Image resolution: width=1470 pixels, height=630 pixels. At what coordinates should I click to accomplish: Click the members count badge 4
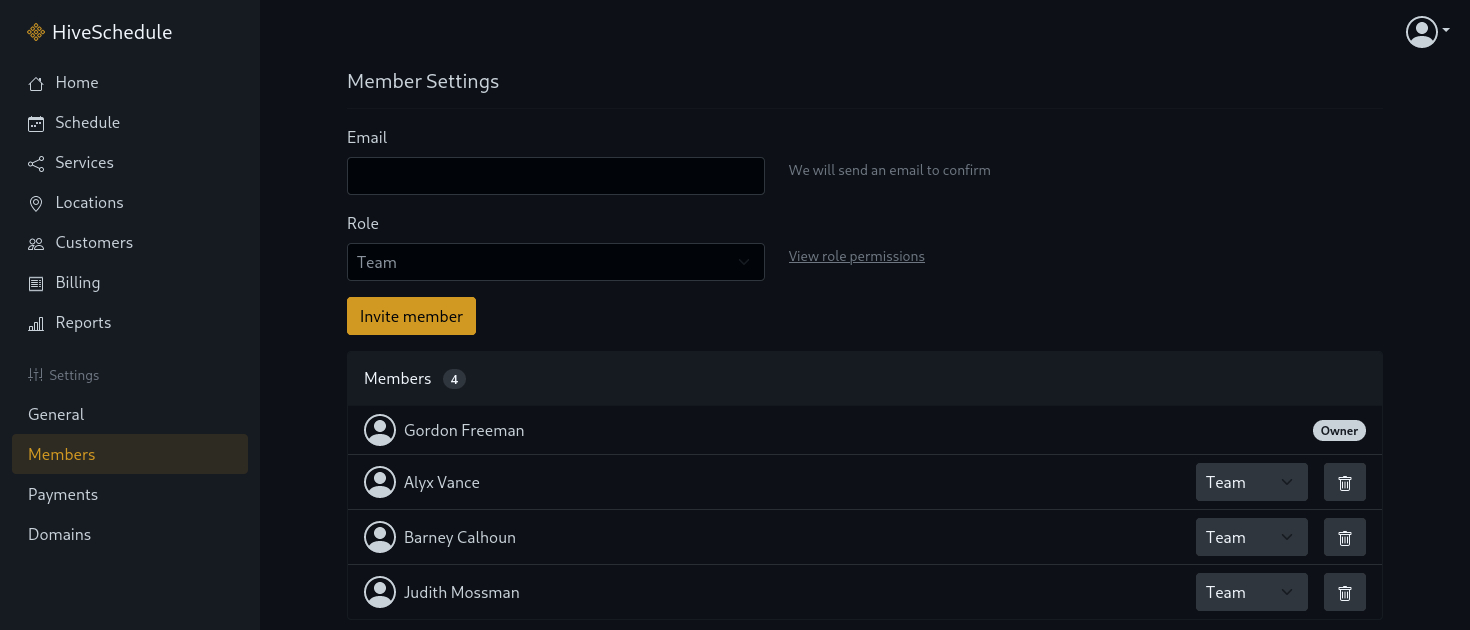point(454,379)
